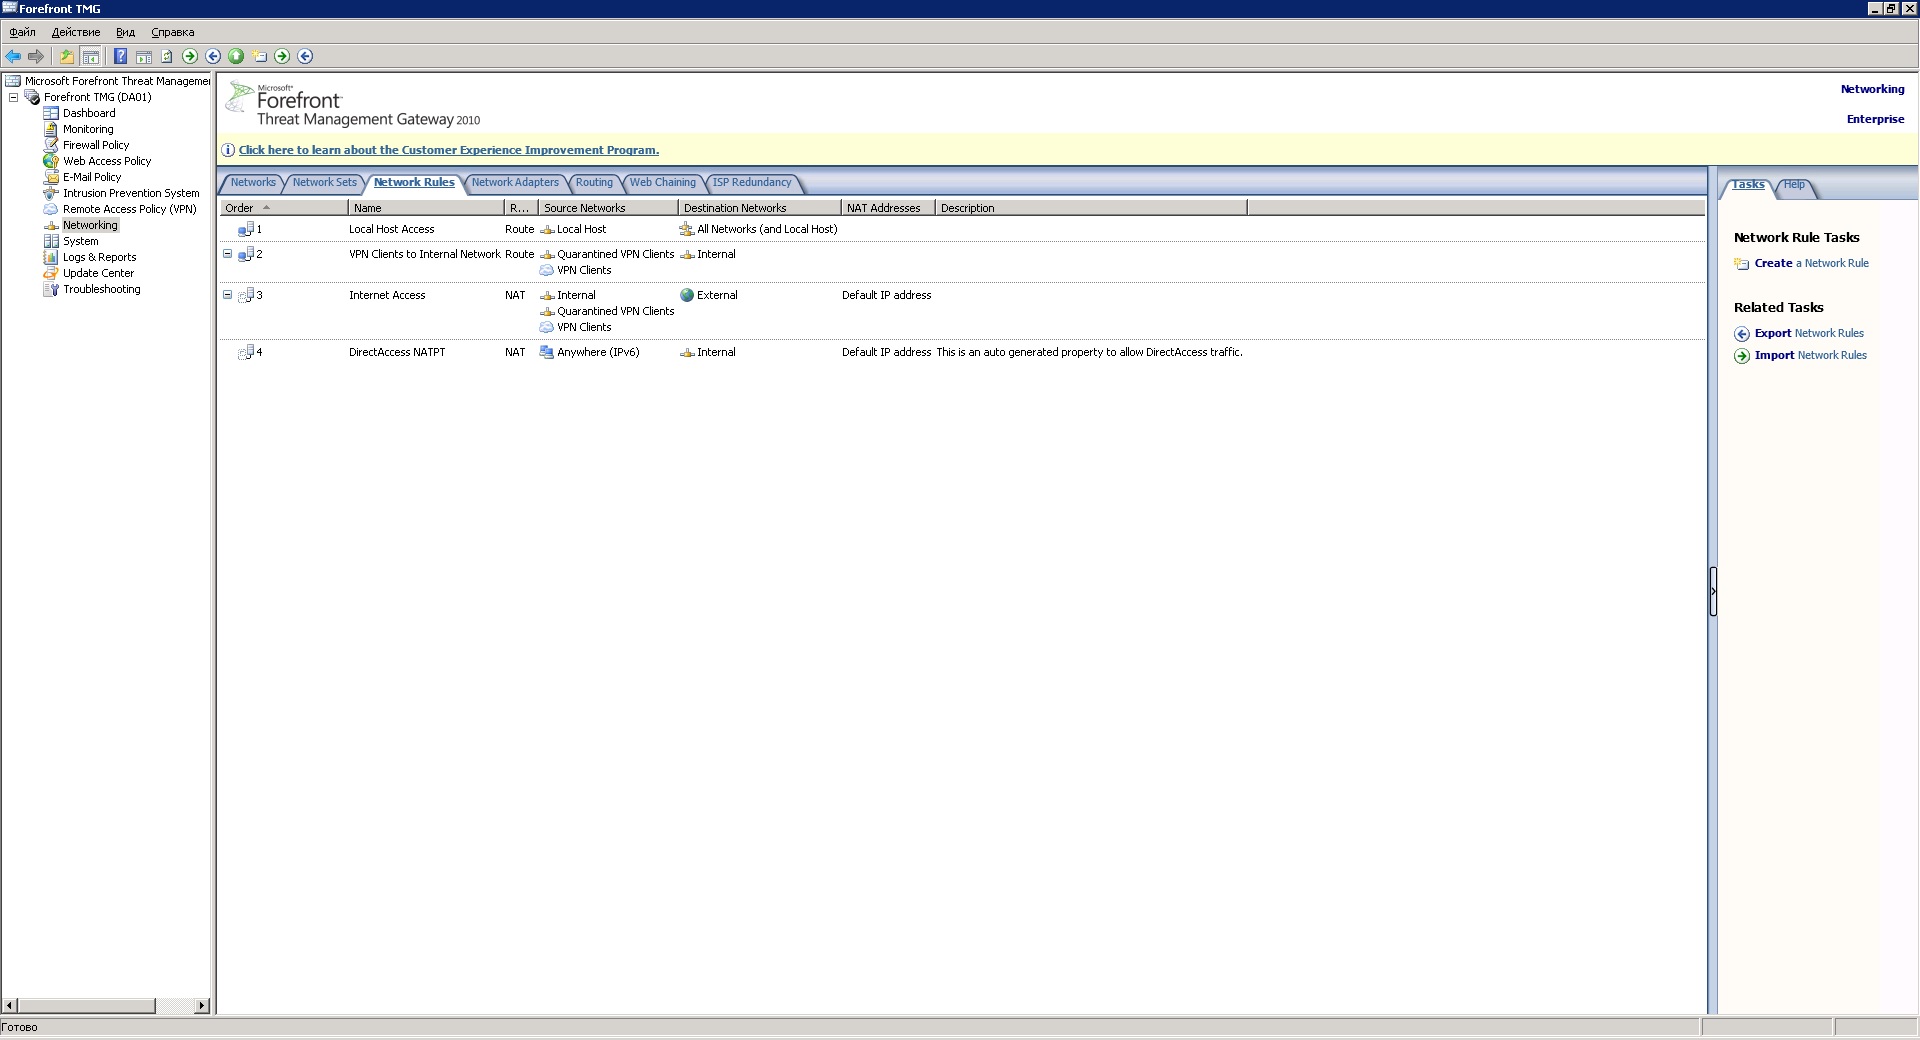Select the Networking tree node

click(x=90, y=225)
